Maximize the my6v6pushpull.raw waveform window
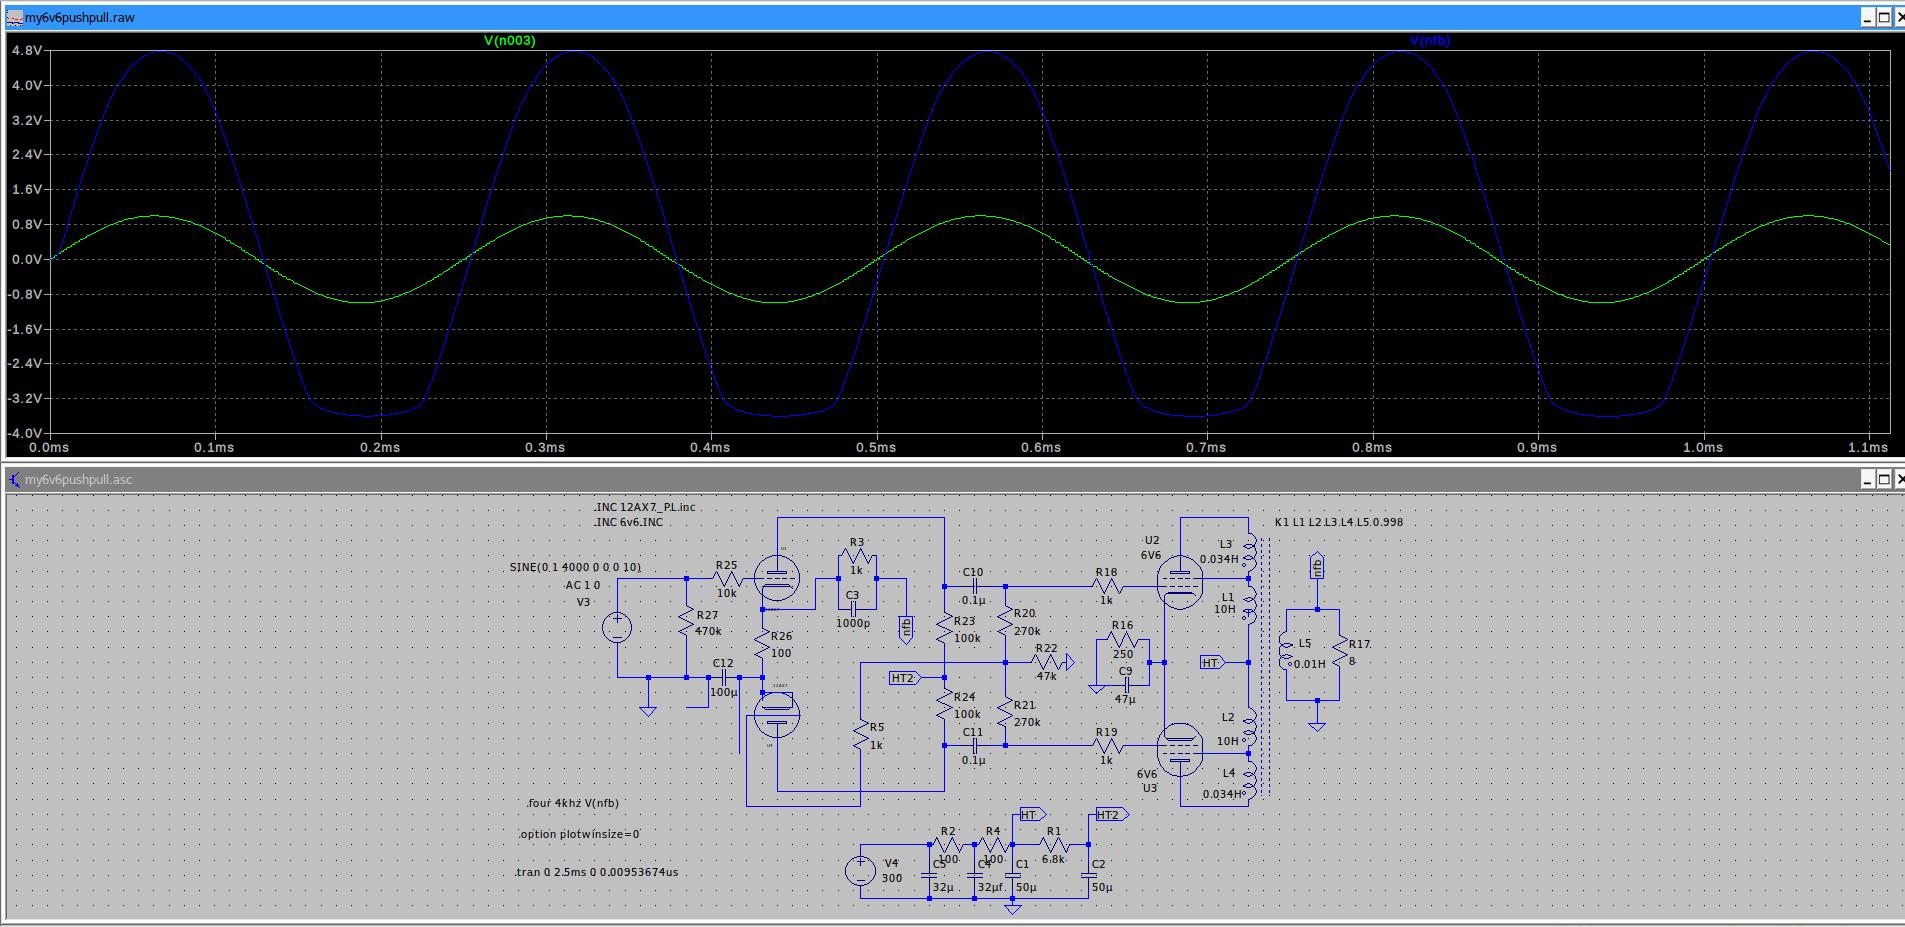 (x=1883, y=17)
